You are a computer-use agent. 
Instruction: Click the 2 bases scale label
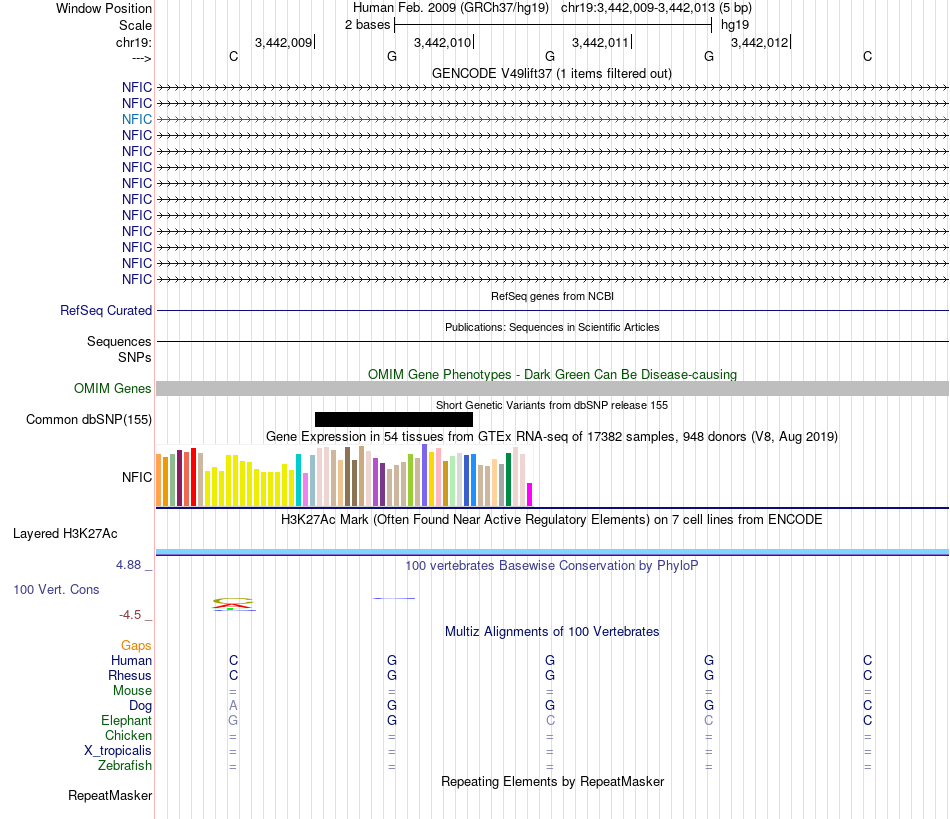[368, 25]
